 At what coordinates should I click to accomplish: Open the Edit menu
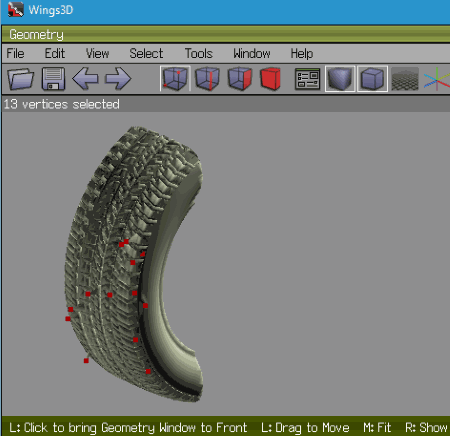[55, 54]
